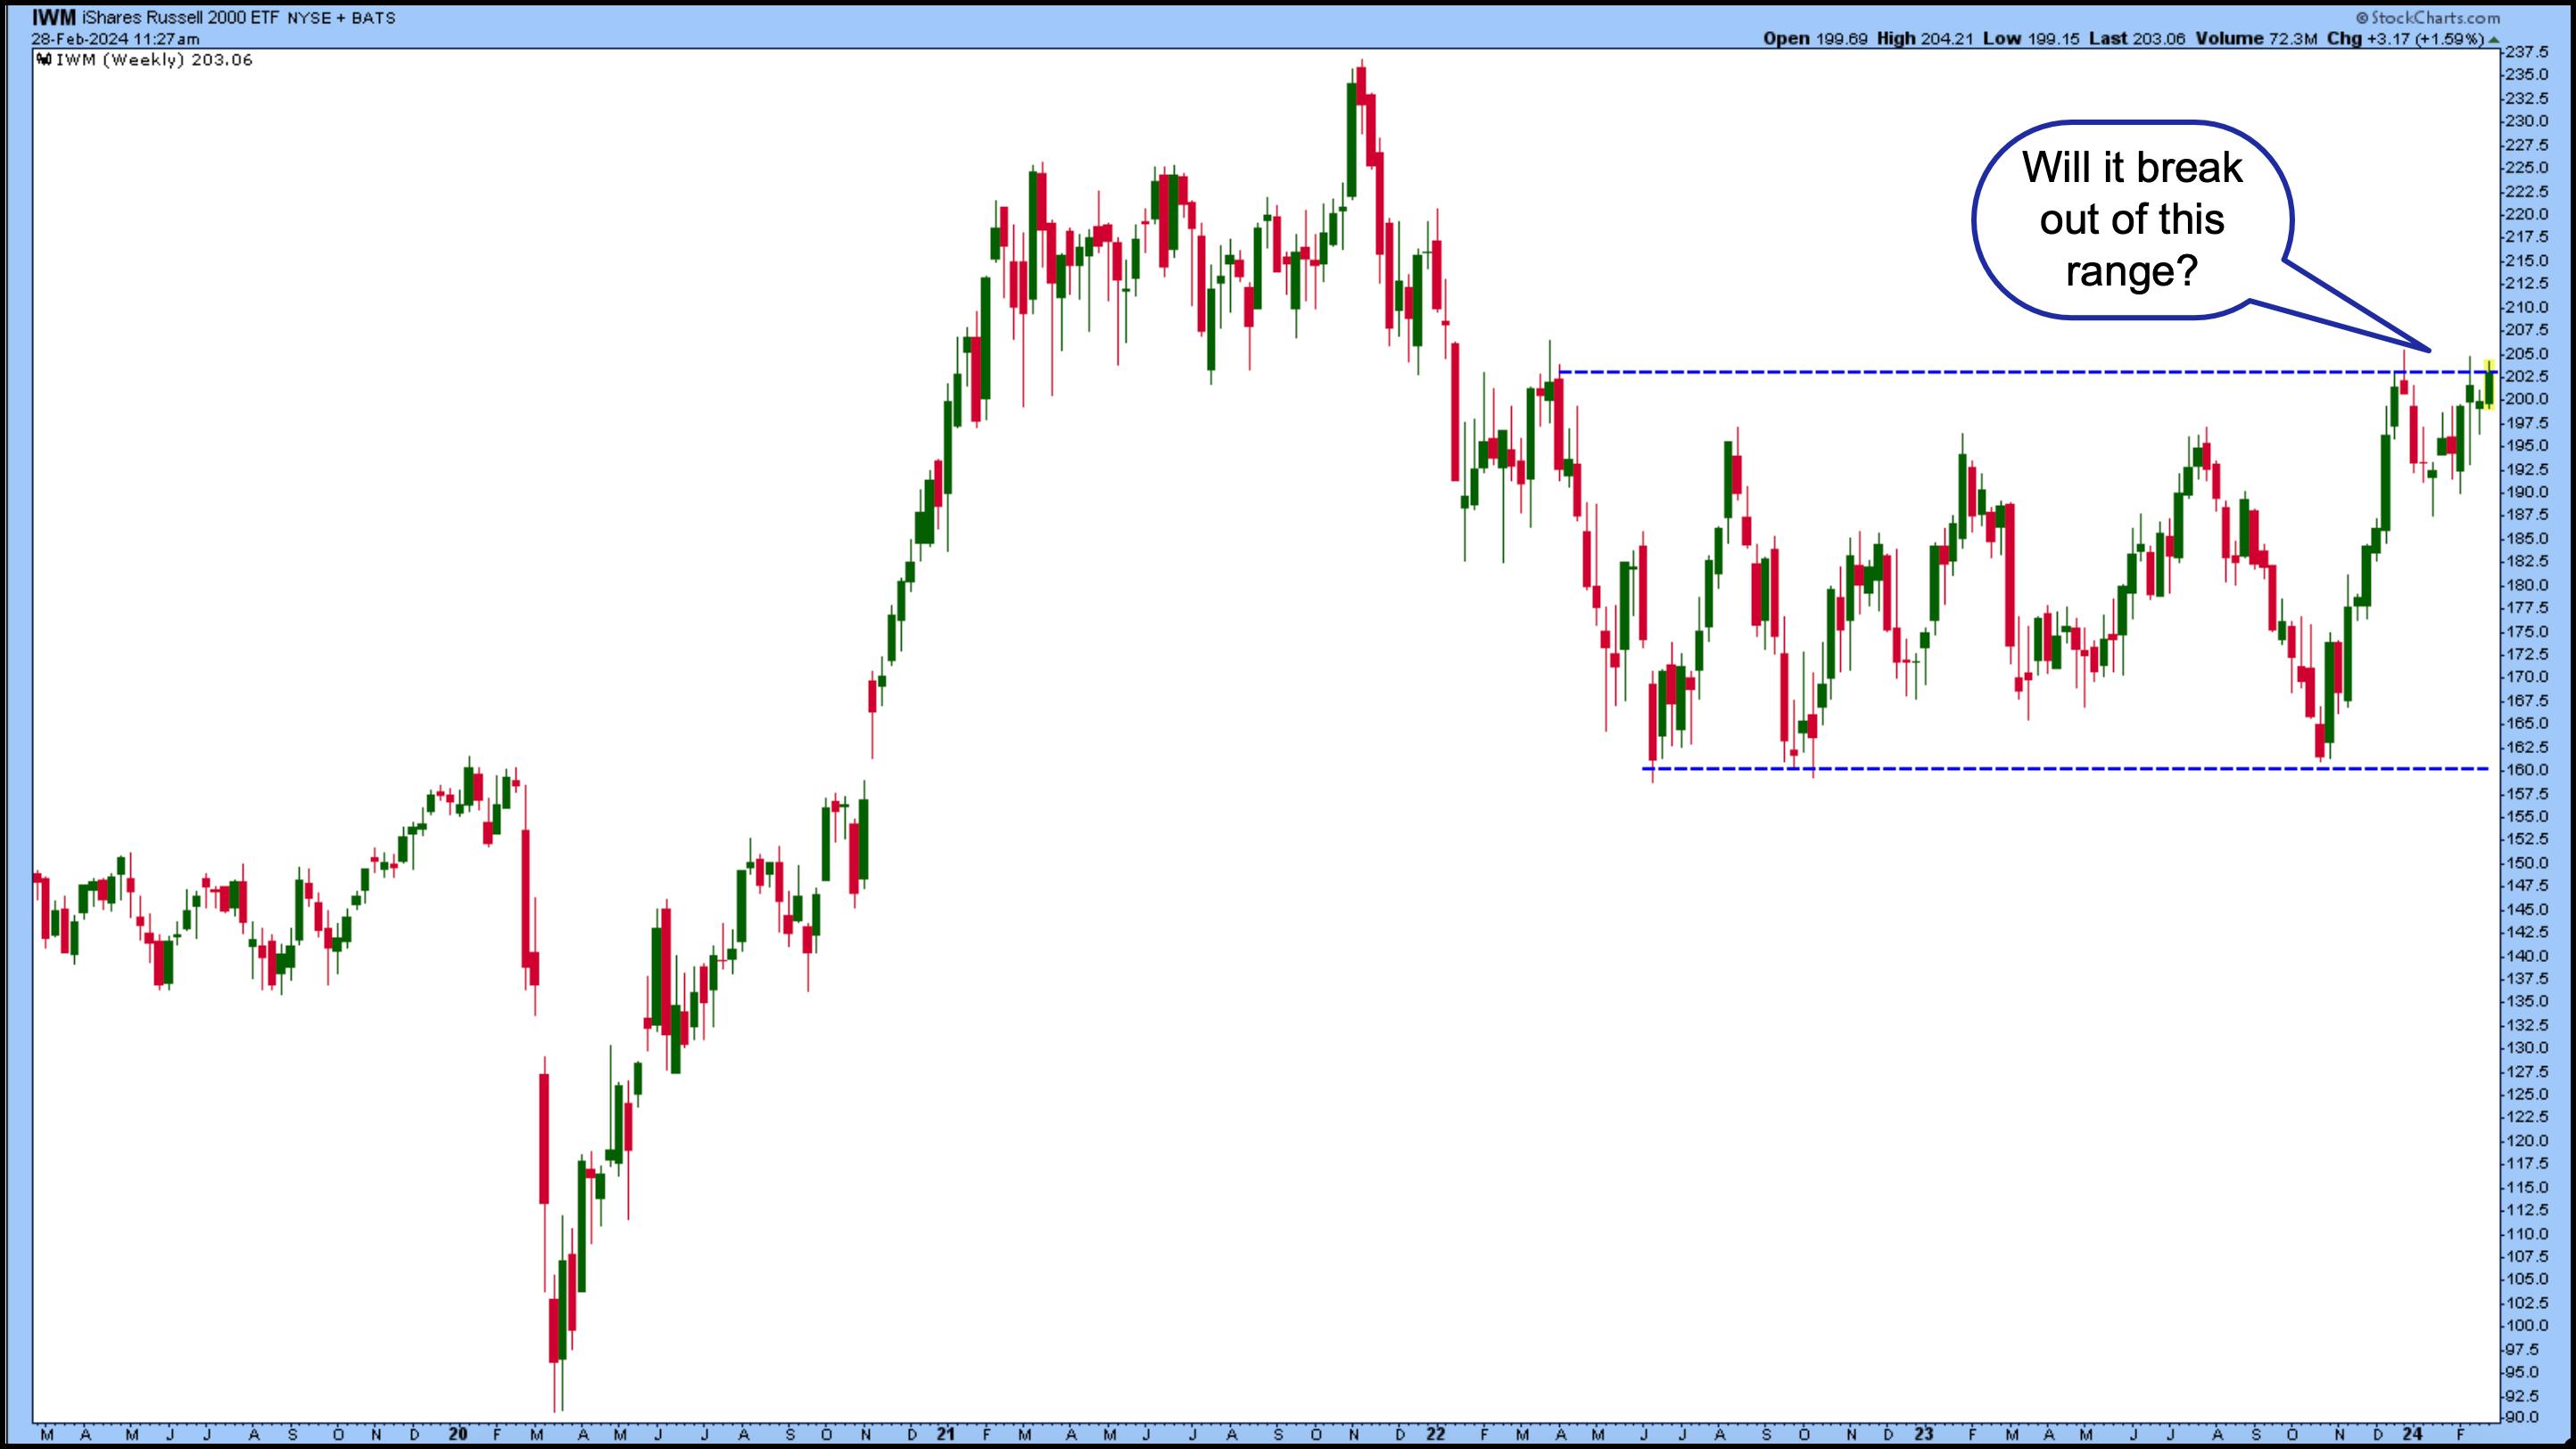The image size is (2576, 1449).
Task: Click the '20' year label on time axis
Action: pos(458,1434)
